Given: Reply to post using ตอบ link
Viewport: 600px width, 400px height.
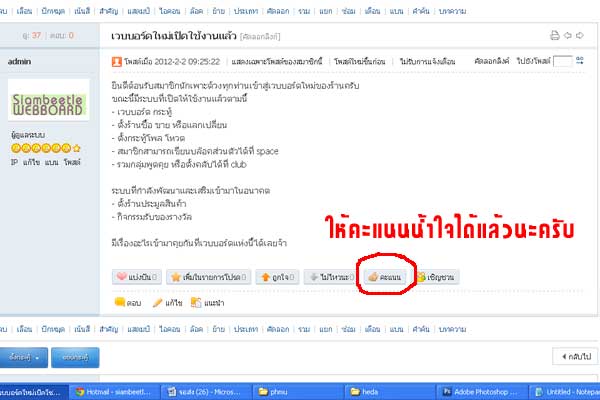Looking at the screenshot, I should (x=126, y=301).
